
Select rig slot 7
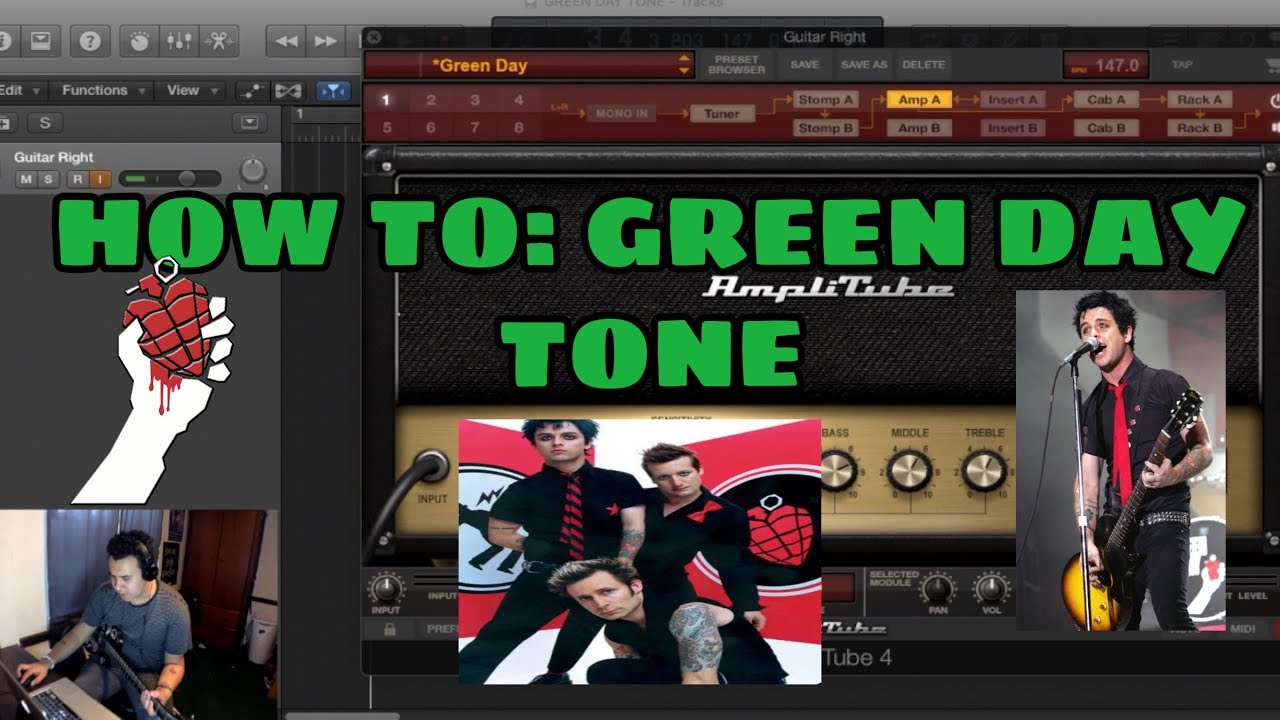(475, 128)
